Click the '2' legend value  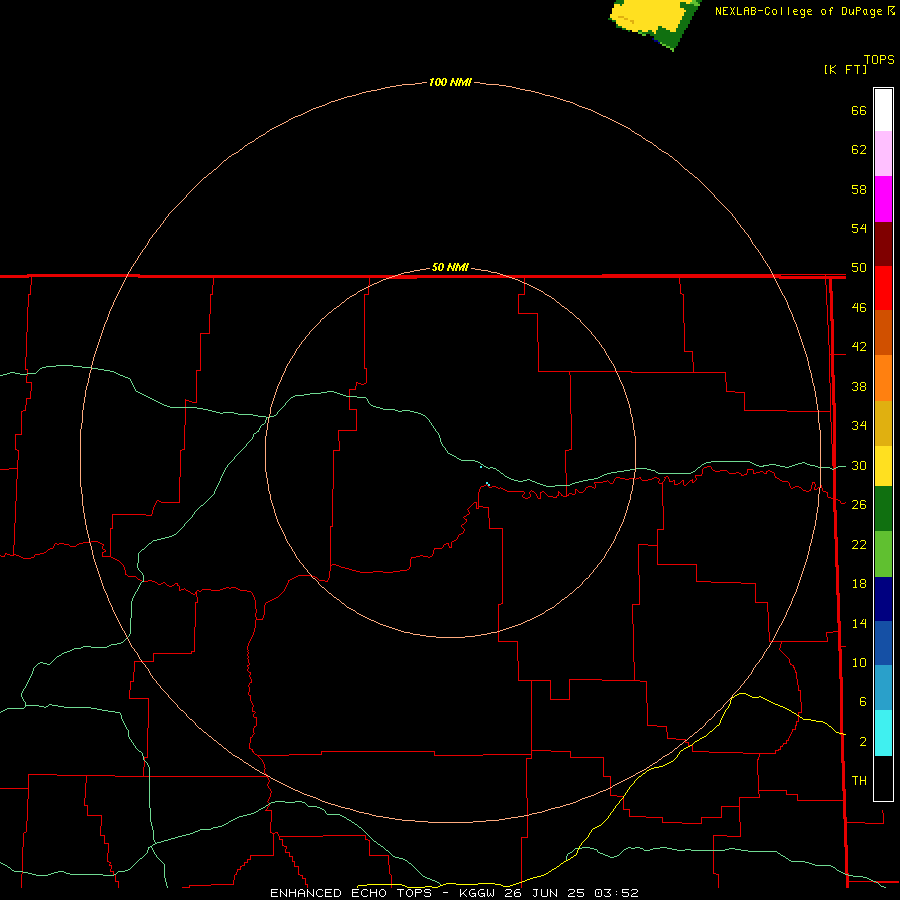pyautogui.click(x=862, y=742)
